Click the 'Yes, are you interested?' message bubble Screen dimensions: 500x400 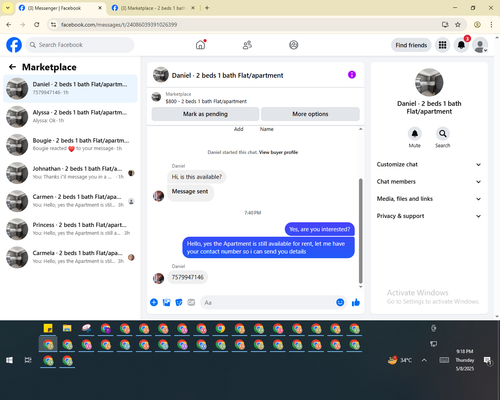319,229
